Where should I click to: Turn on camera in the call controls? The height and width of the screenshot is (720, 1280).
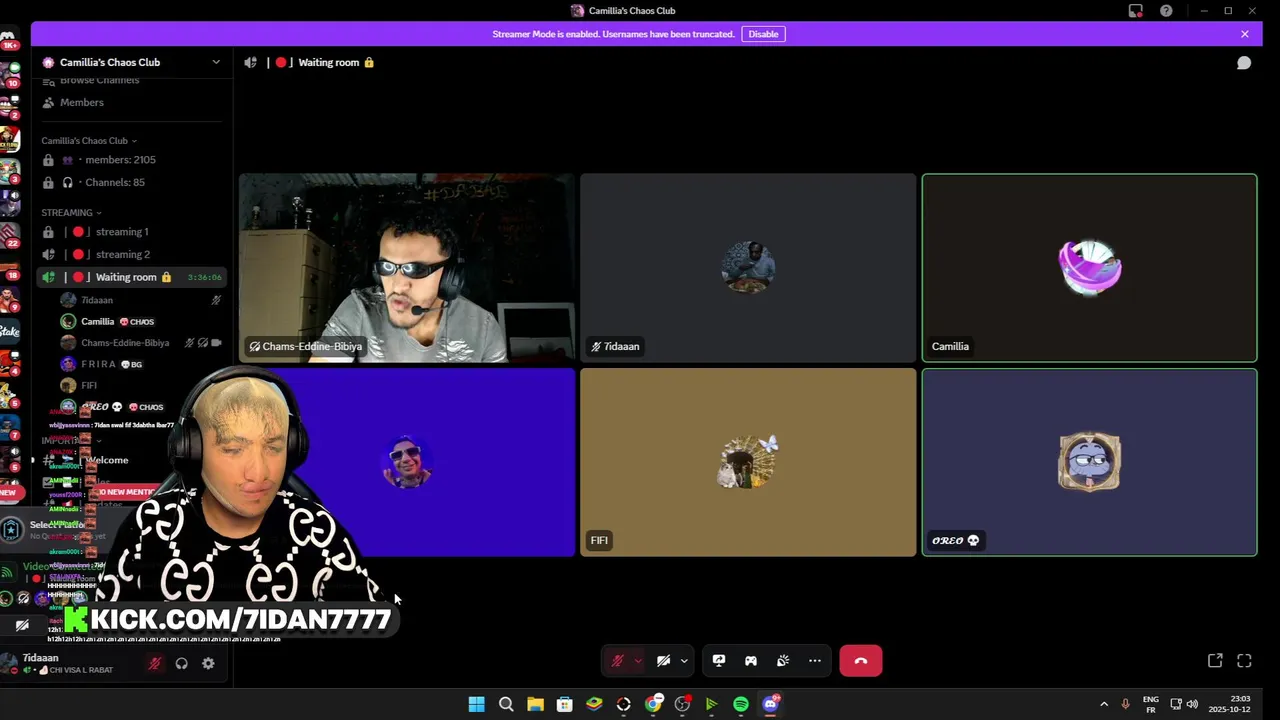click(x=663, y=661)
